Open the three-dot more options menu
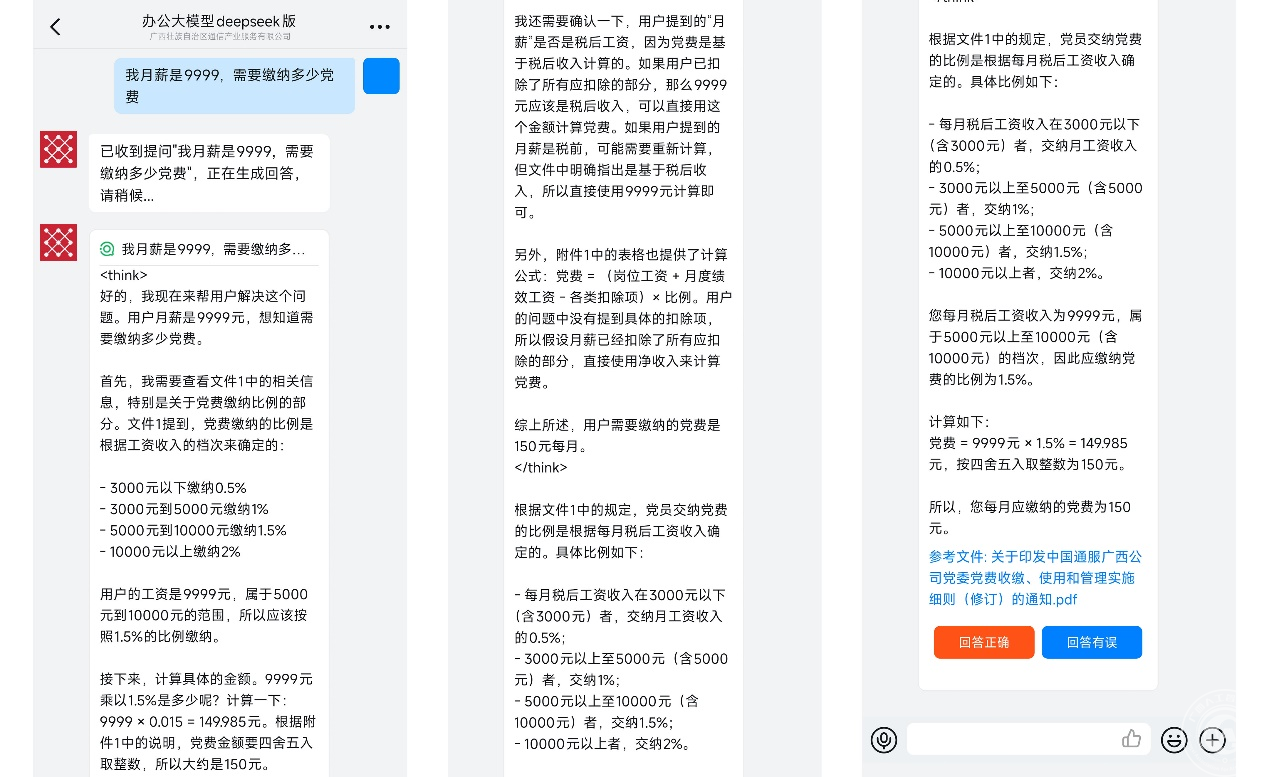This screenshot has width=1269, height=777. (x=380, y=27)
